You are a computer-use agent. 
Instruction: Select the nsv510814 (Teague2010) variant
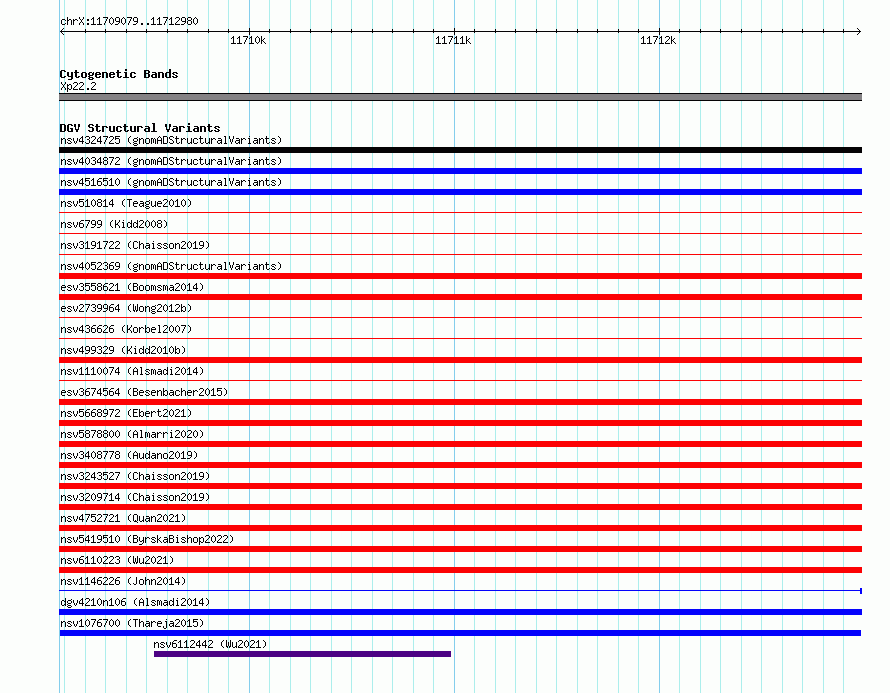(126, 203)
